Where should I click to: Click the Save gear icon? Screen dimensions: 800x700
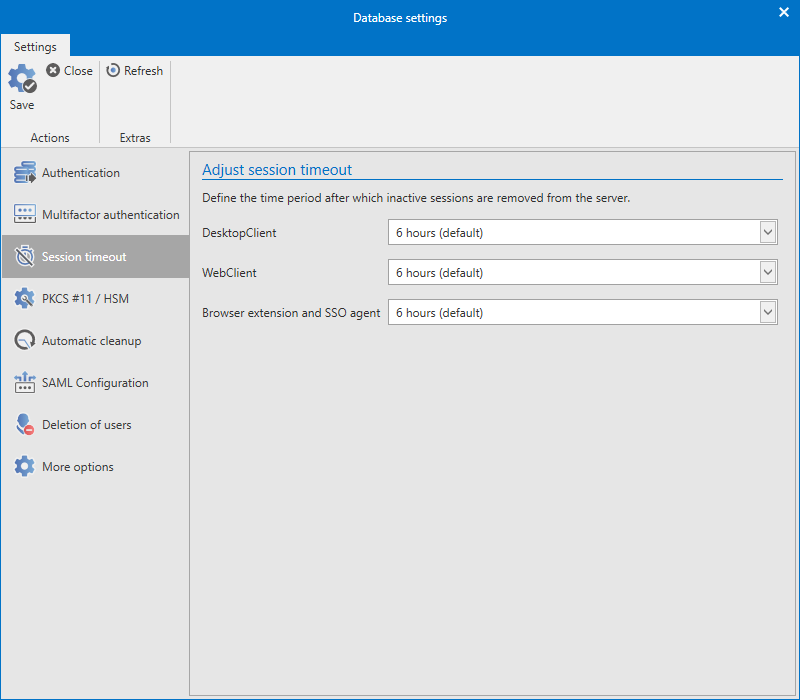click(x=21, y=79)
